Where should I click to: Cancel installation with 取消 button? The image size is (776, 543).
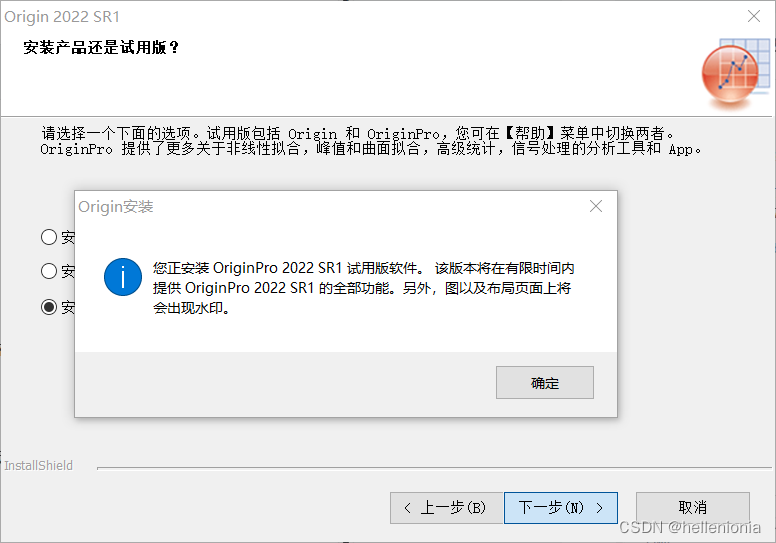[x=692, y=507]
